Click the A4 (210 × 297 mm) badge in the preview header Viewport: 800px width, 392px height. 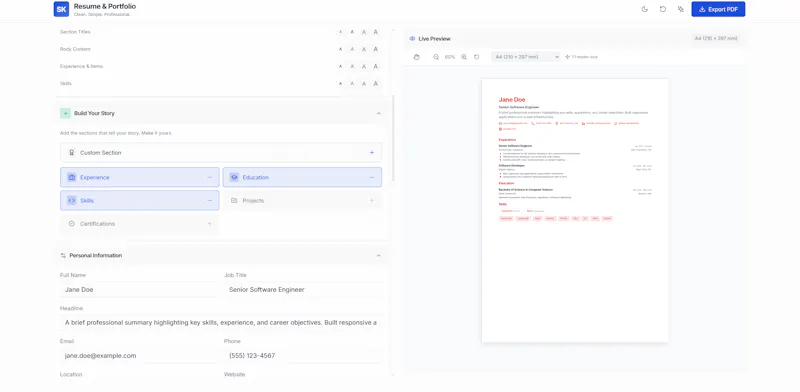click(716, 38)
